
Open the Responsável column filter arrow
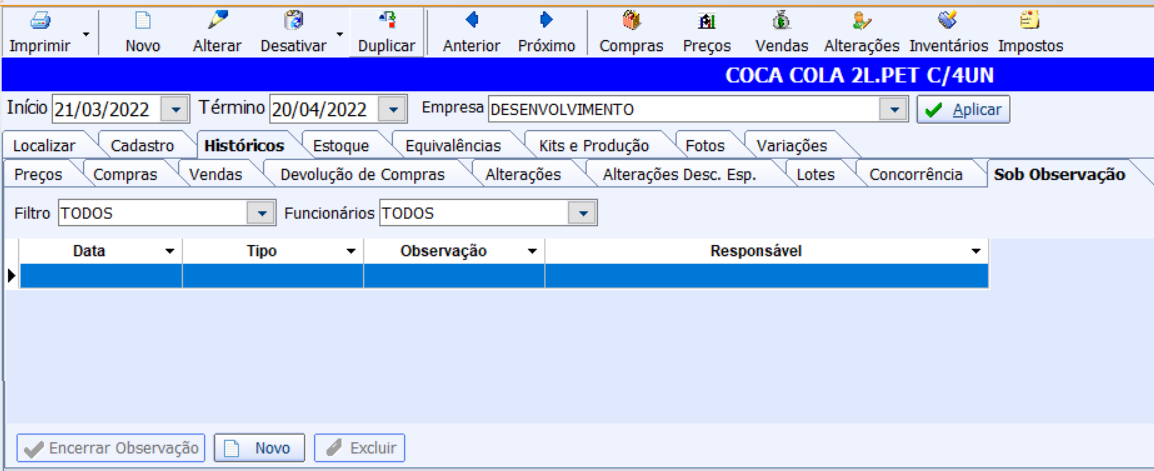976,252
